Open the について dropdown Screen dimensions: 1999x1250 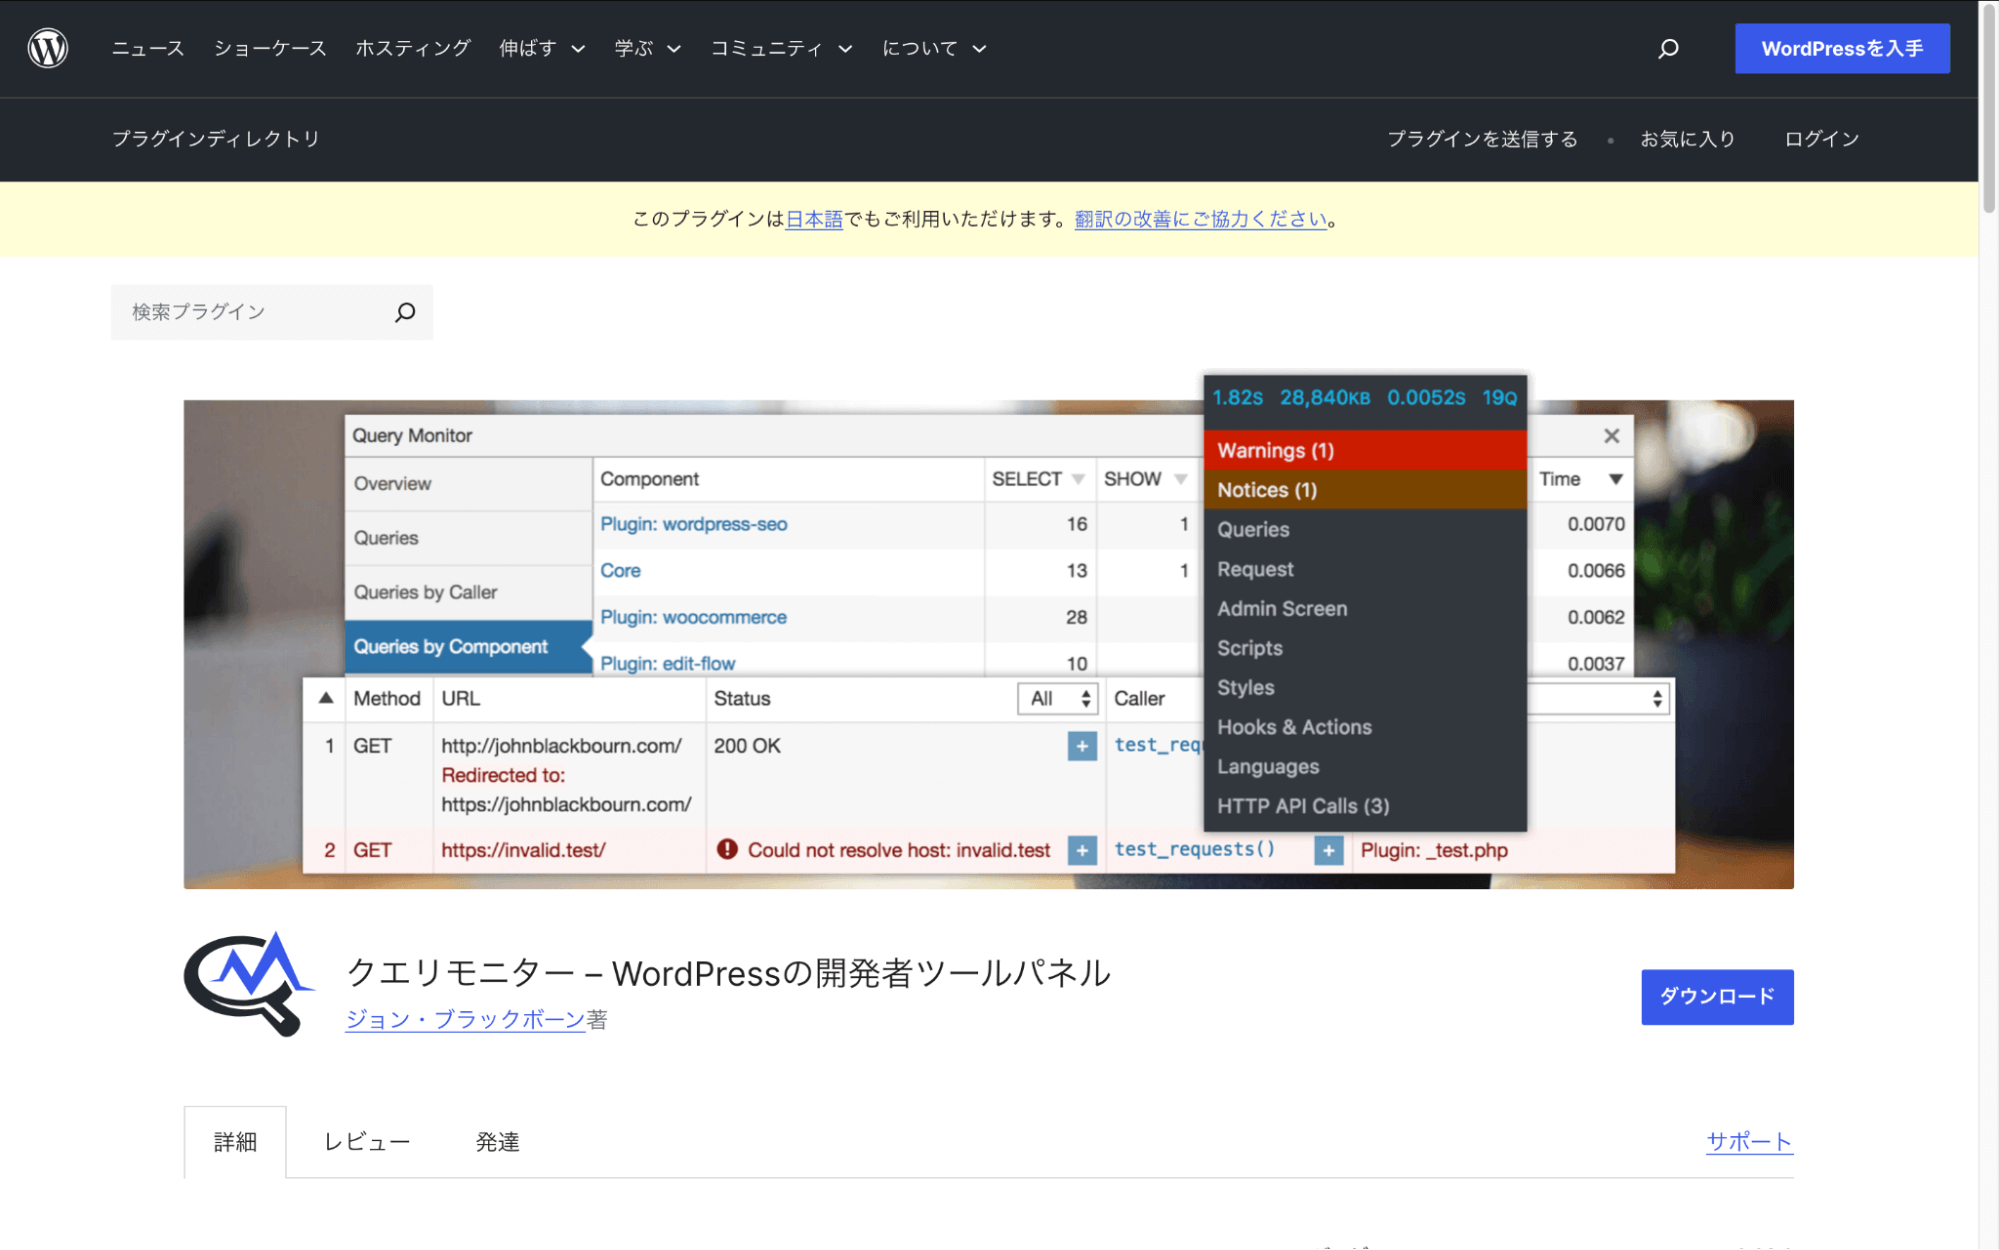[x=932, y=47]
